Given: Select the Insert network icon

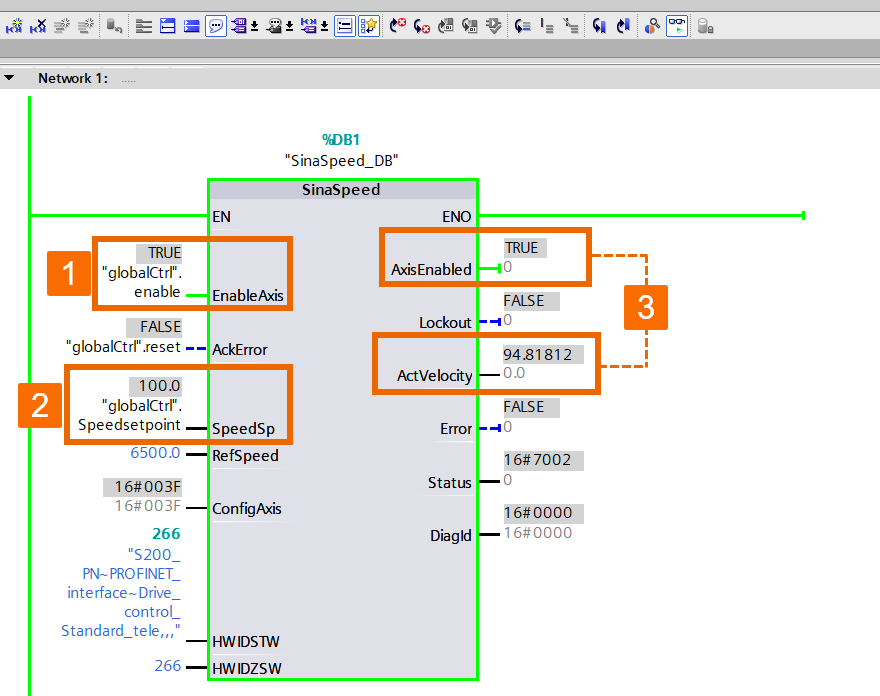Looking at the screenshot, I should (x=14, y=26).
